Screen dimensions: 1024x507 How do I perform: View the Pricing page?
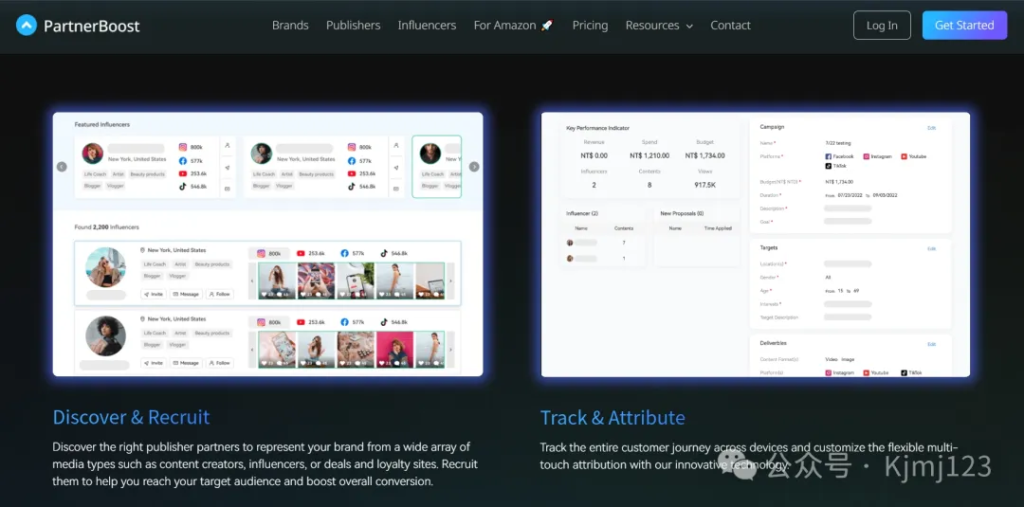590,25
